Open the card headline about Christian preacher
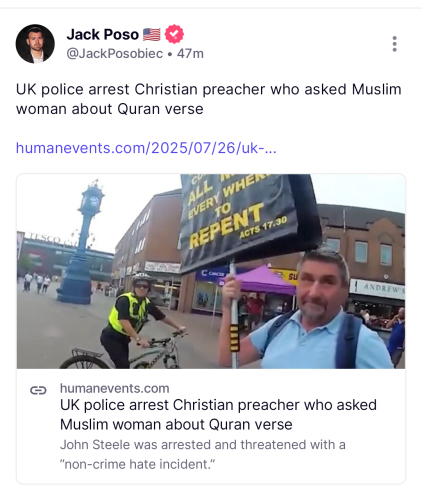Screen dimensions: 422x500 coord(218,415)
